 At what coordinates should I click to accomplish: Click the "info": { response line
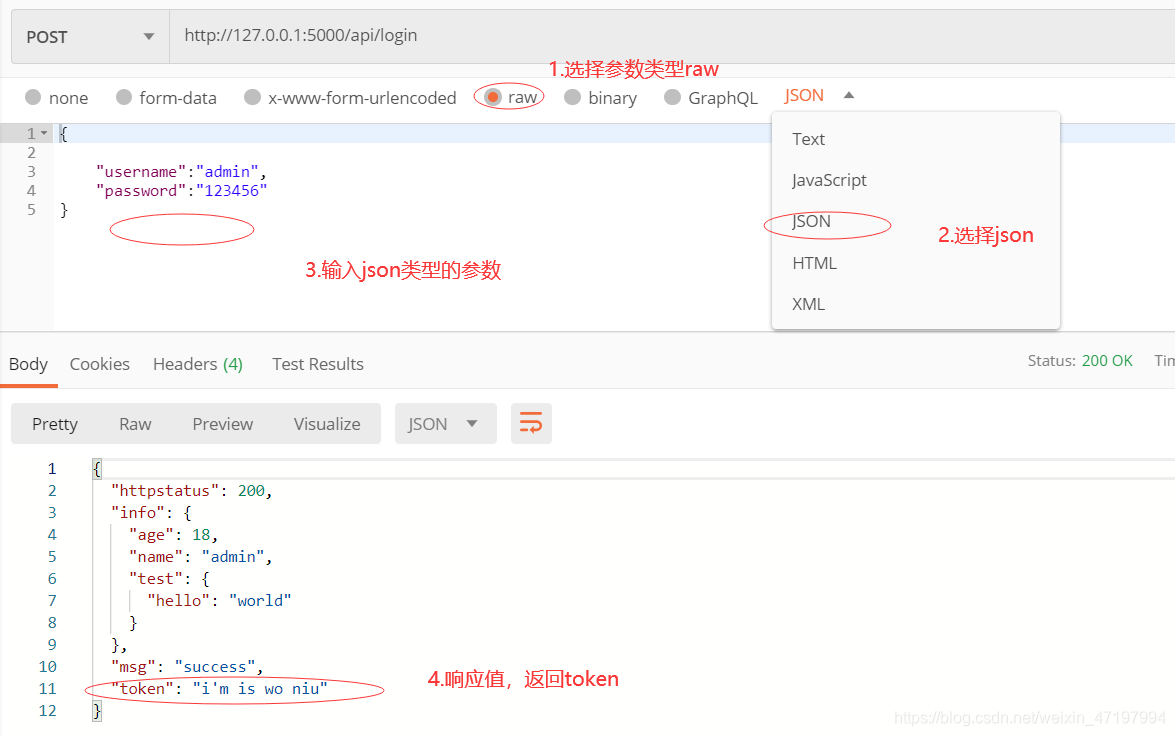(x=151, y=513)
